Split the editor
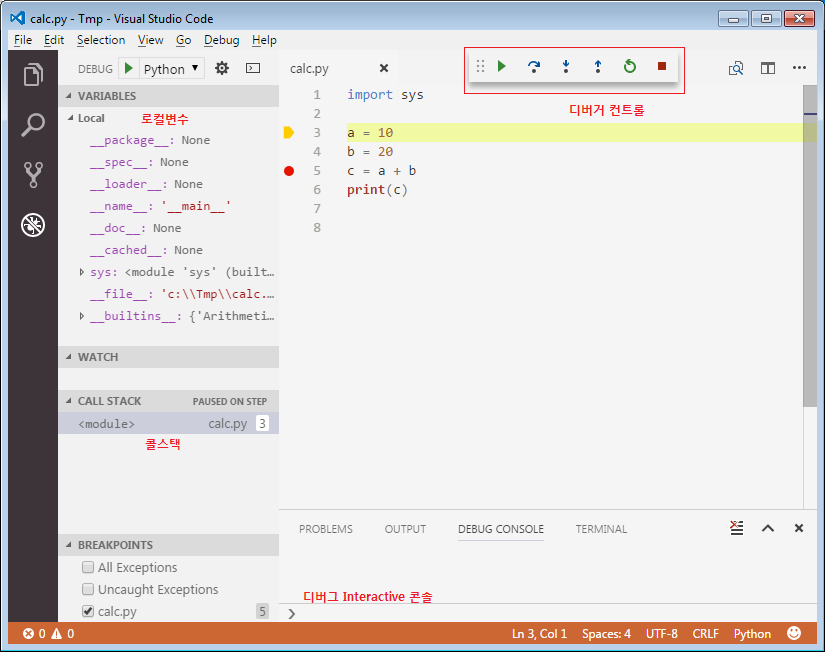 768,68
